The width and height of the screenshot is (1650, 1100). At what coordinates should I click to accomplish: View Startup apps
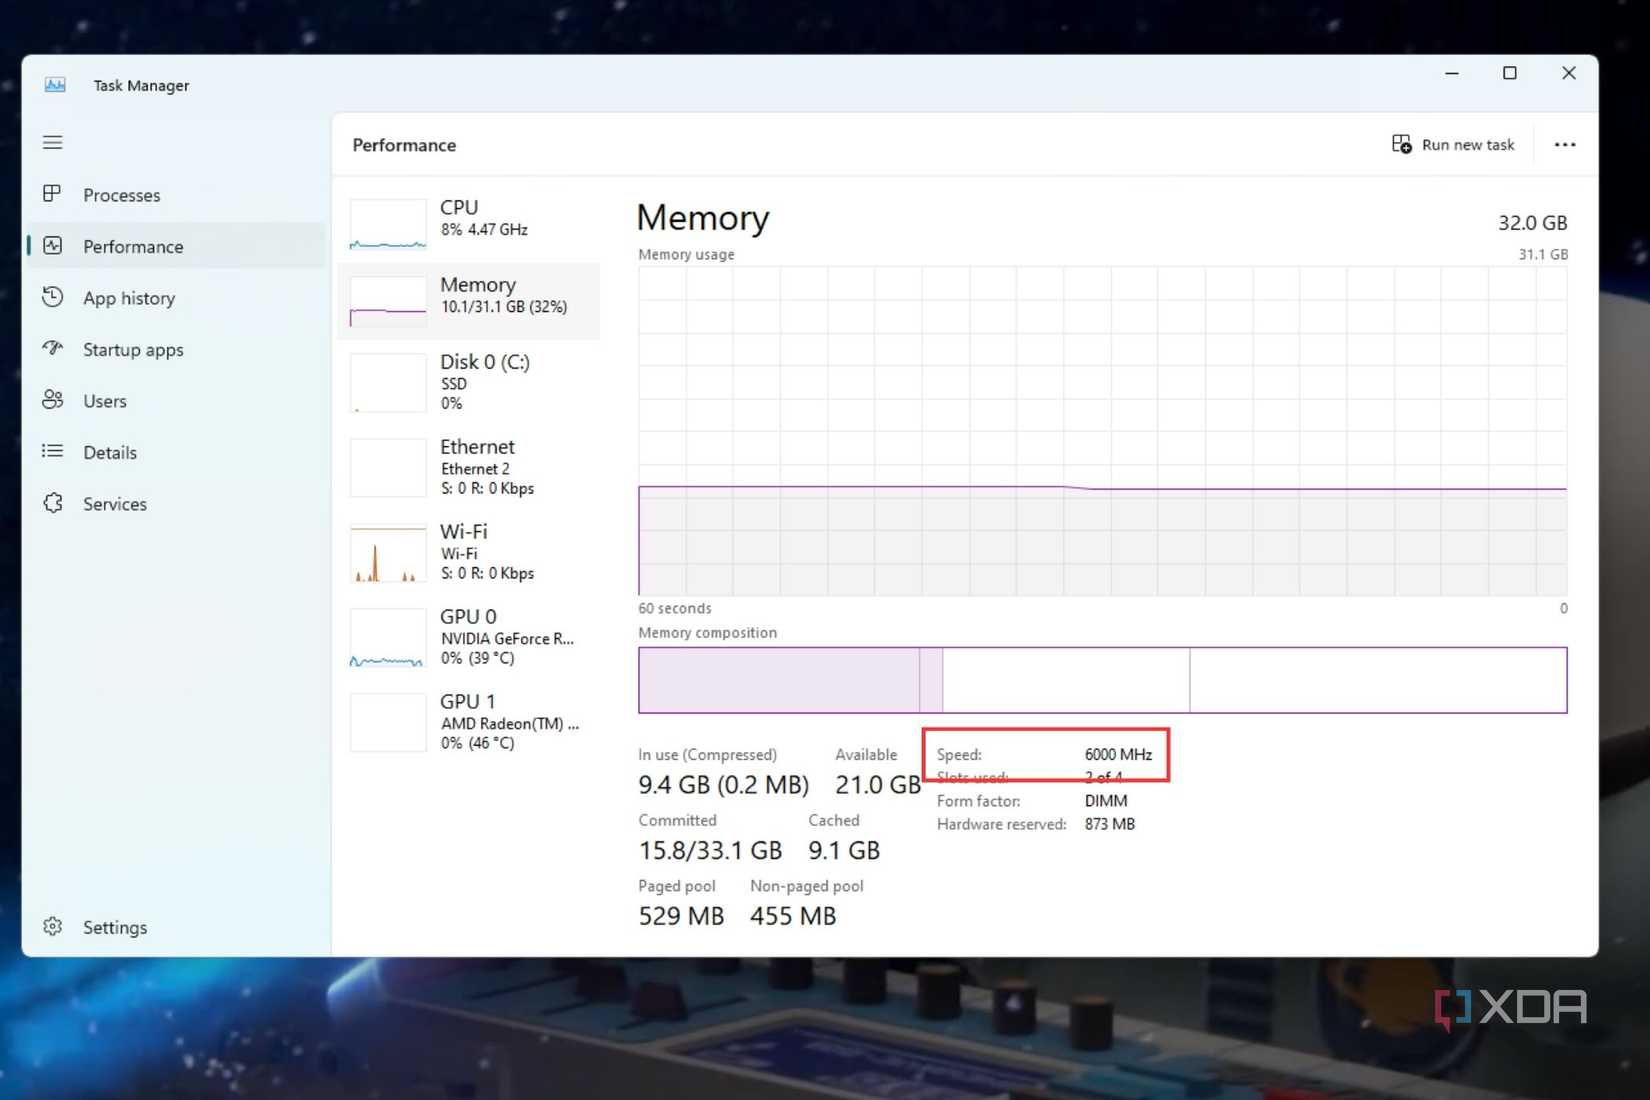(132, 349)
